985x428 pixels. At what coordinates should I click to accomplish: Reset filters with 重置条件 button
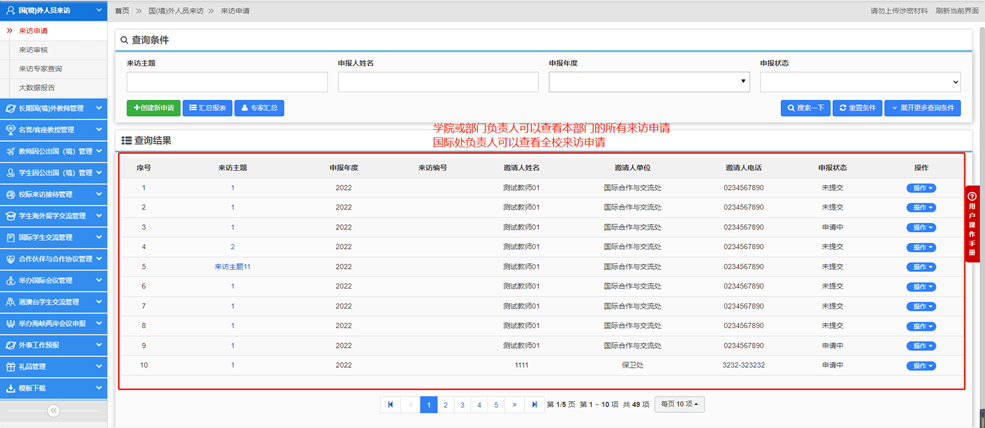(x=857, y=107)
